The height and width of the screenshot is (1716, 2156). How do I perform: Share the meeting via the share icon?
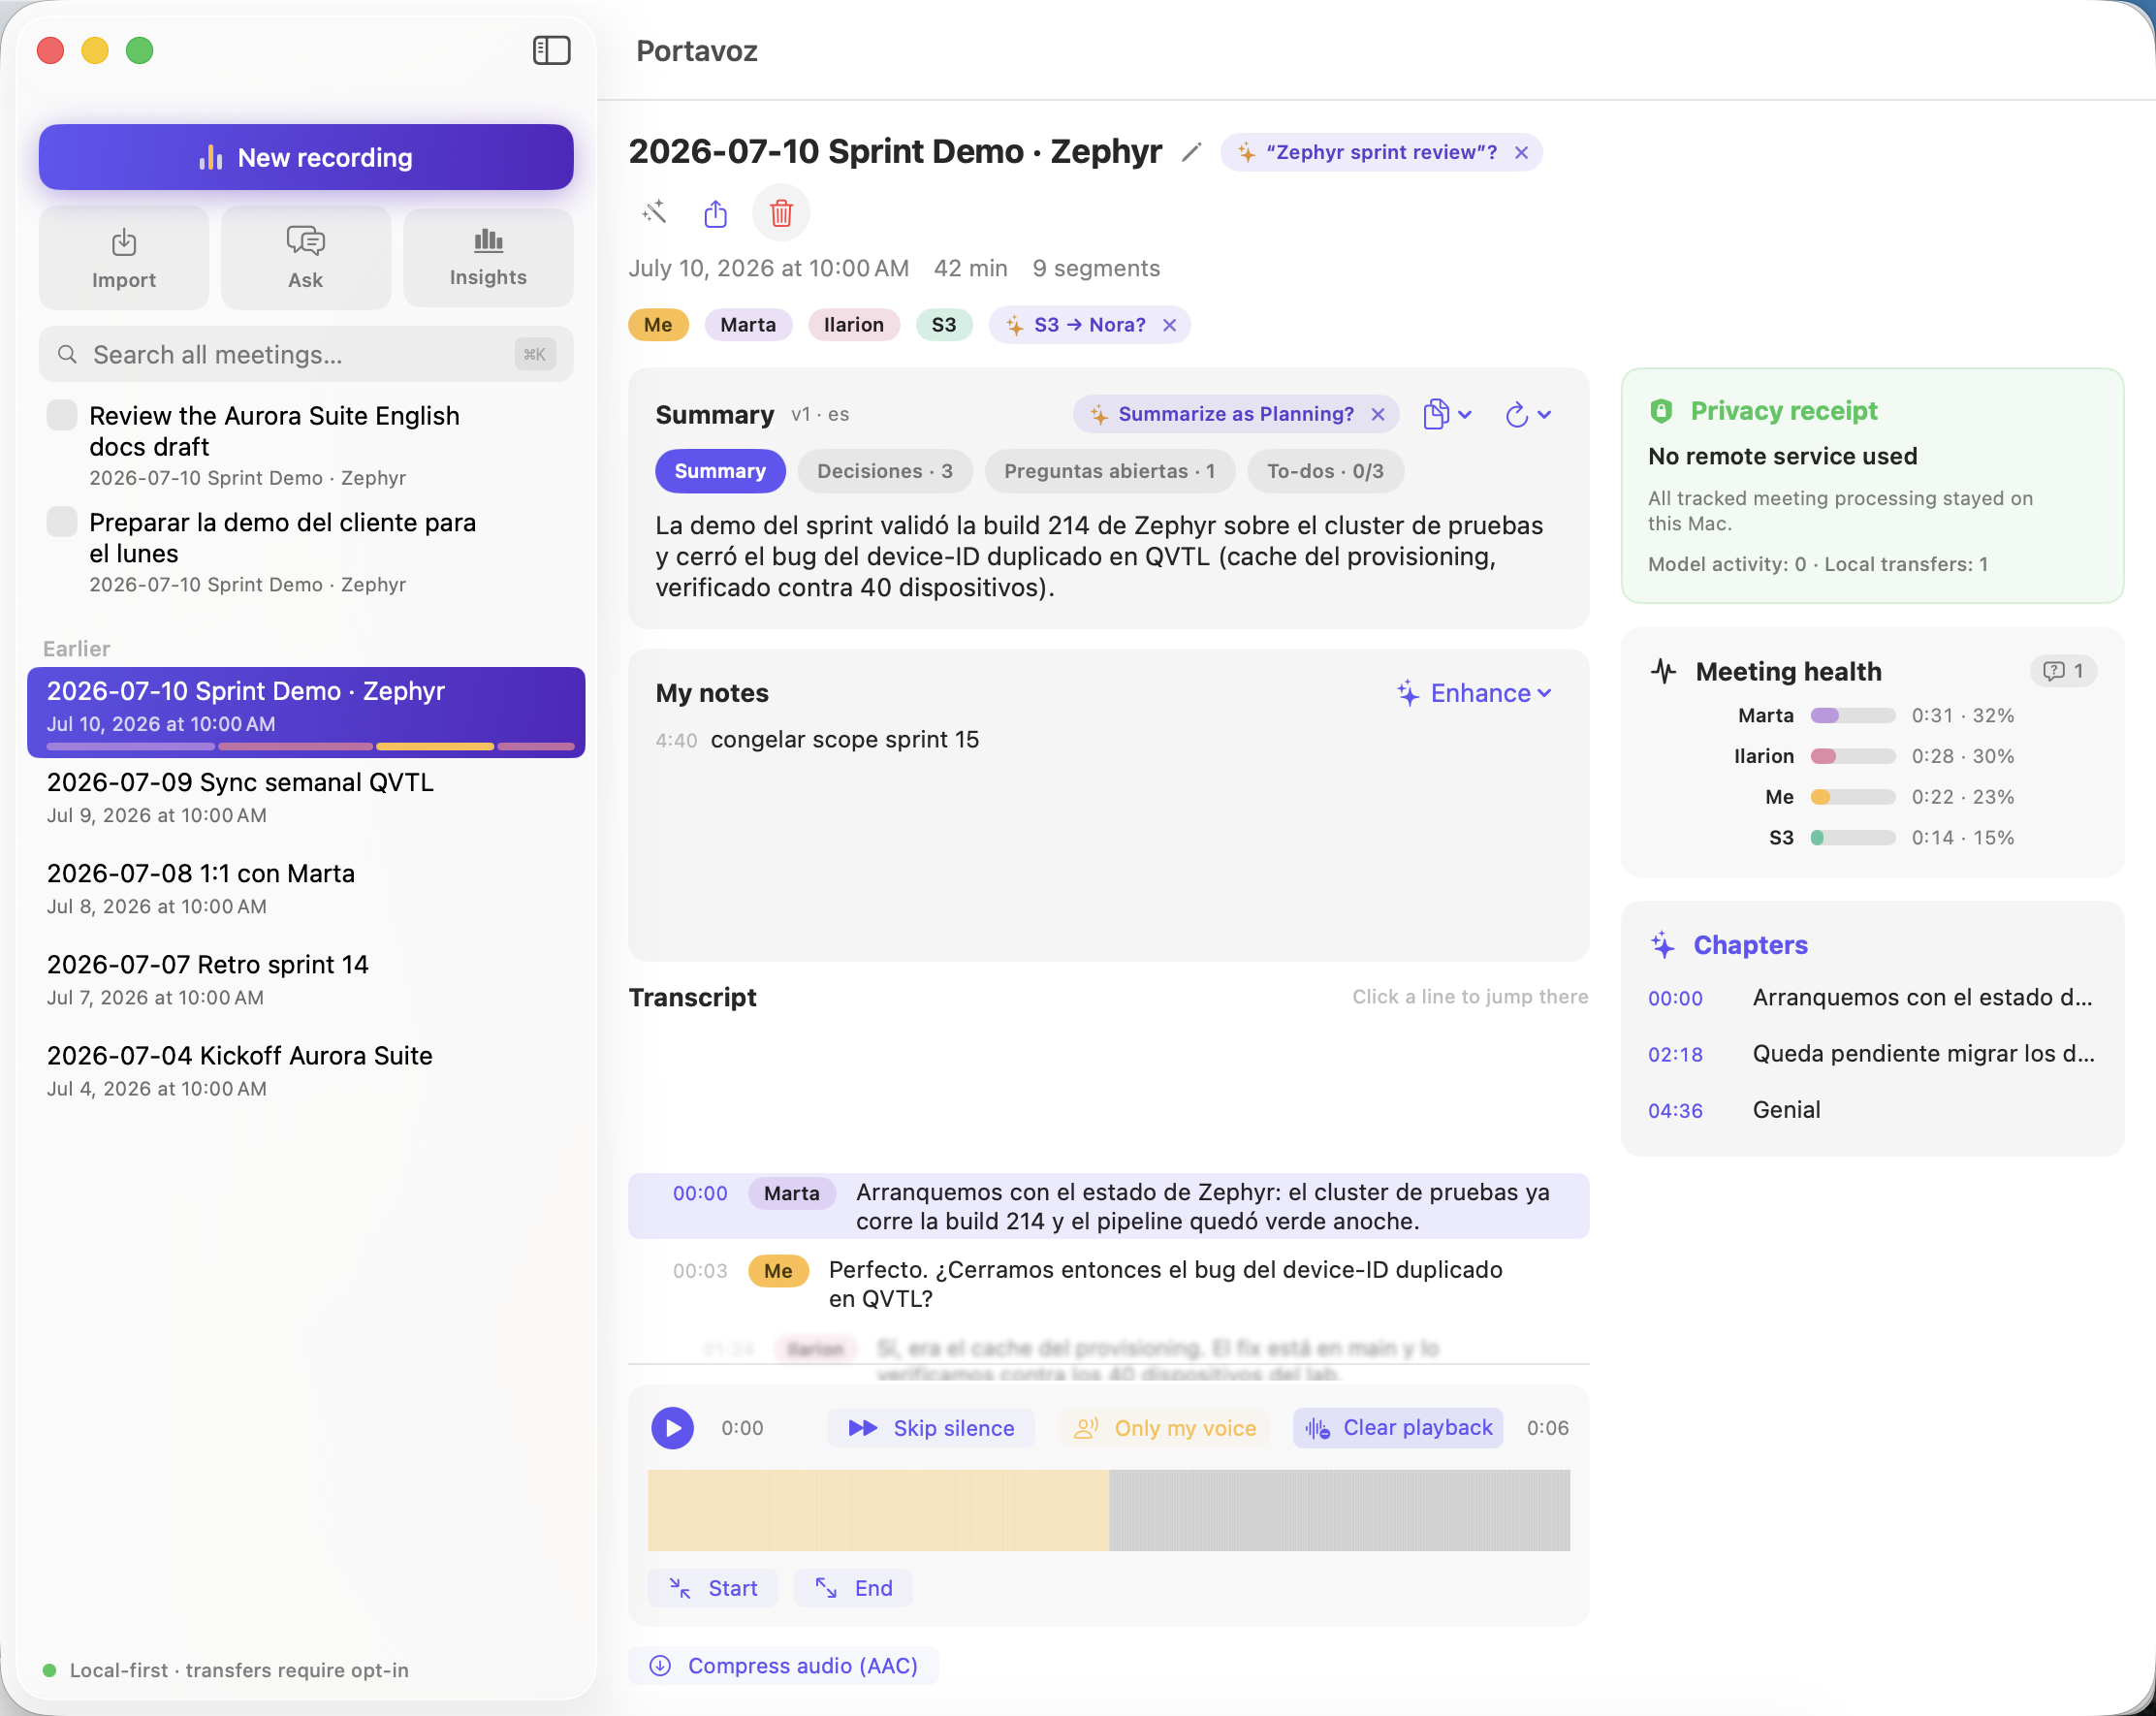point(716,213)
